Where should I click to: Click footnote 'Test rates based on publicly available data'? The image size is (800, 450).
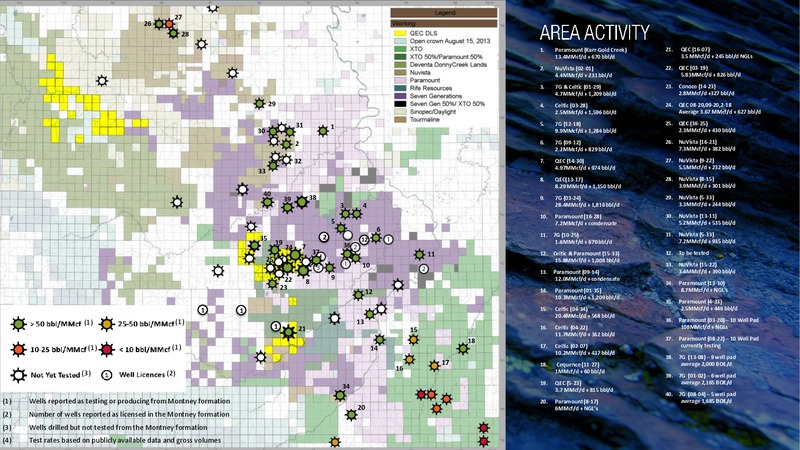(125, 440)
